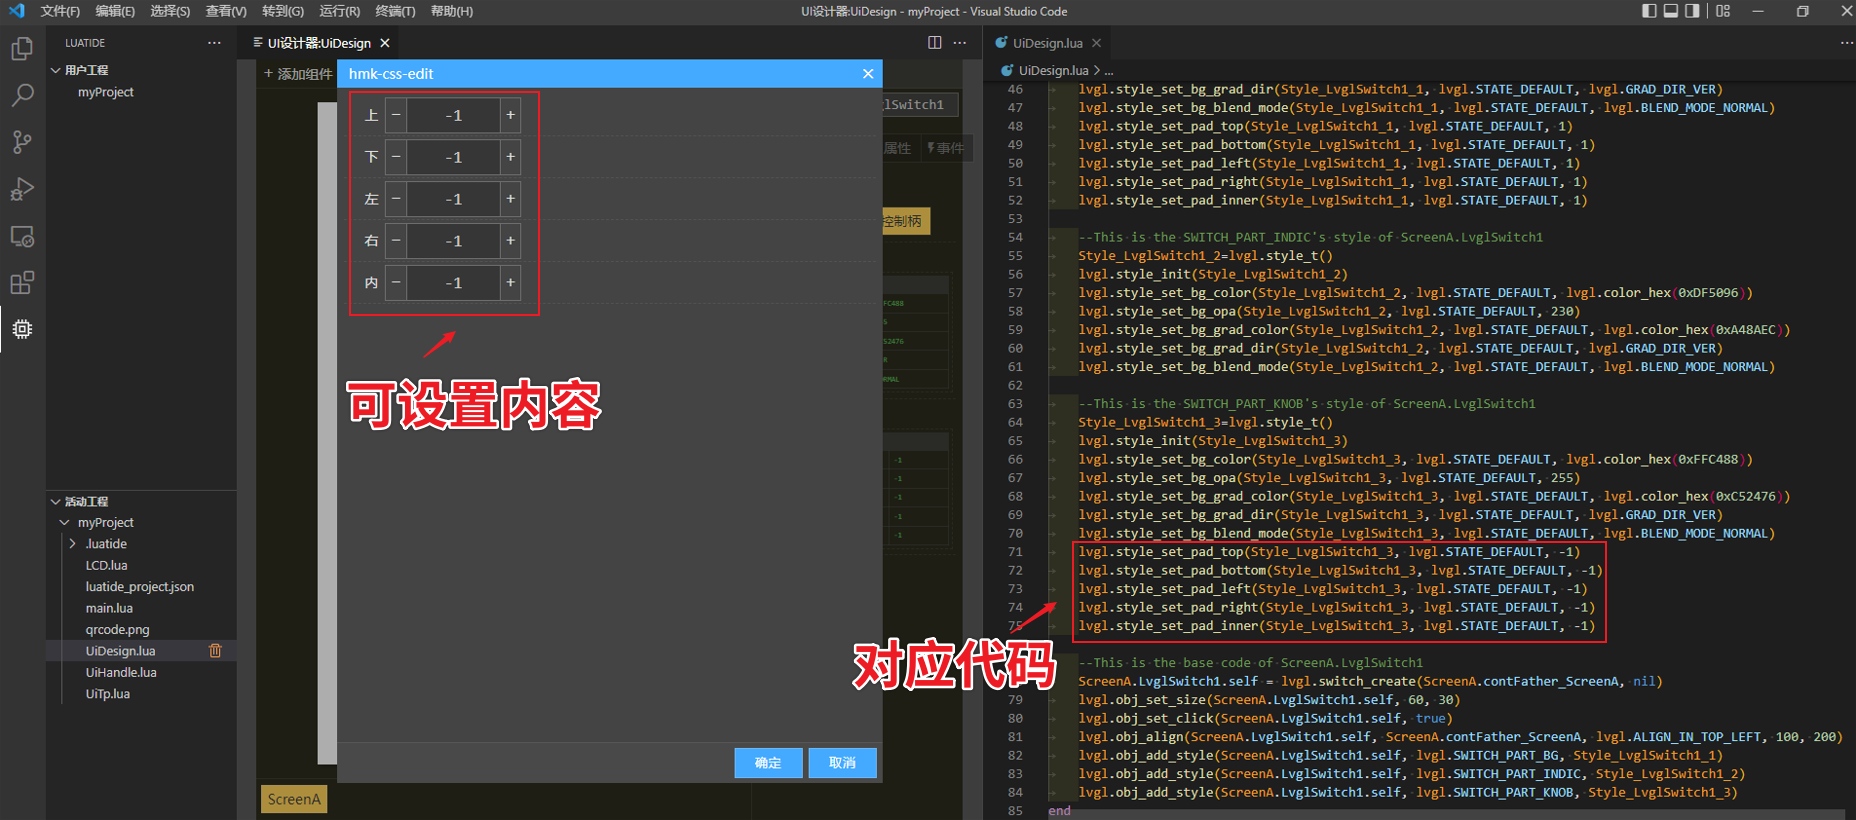Open the Search view in activity bar
Viewport: 1856px width, 820px height.
point(22,96)
